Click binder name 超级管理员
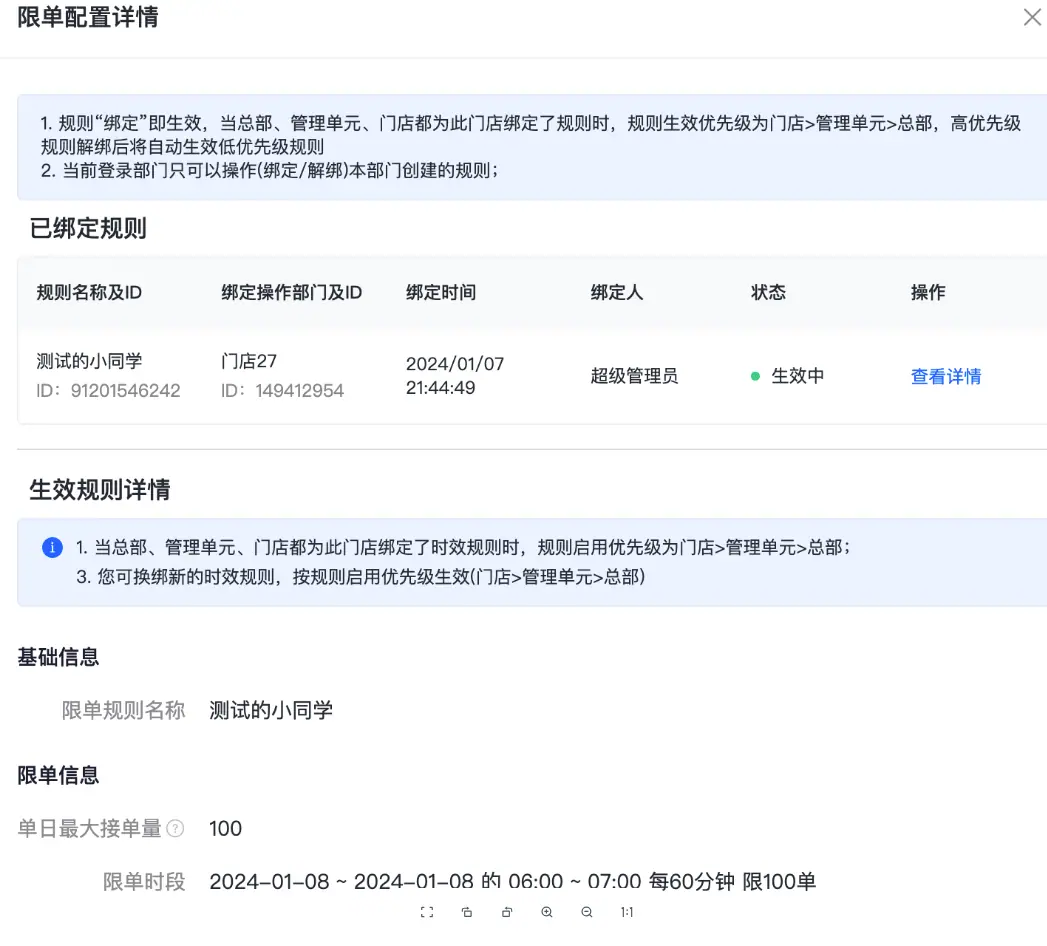The width and height of the screenshot is (1047, 946). pos(634,376)
